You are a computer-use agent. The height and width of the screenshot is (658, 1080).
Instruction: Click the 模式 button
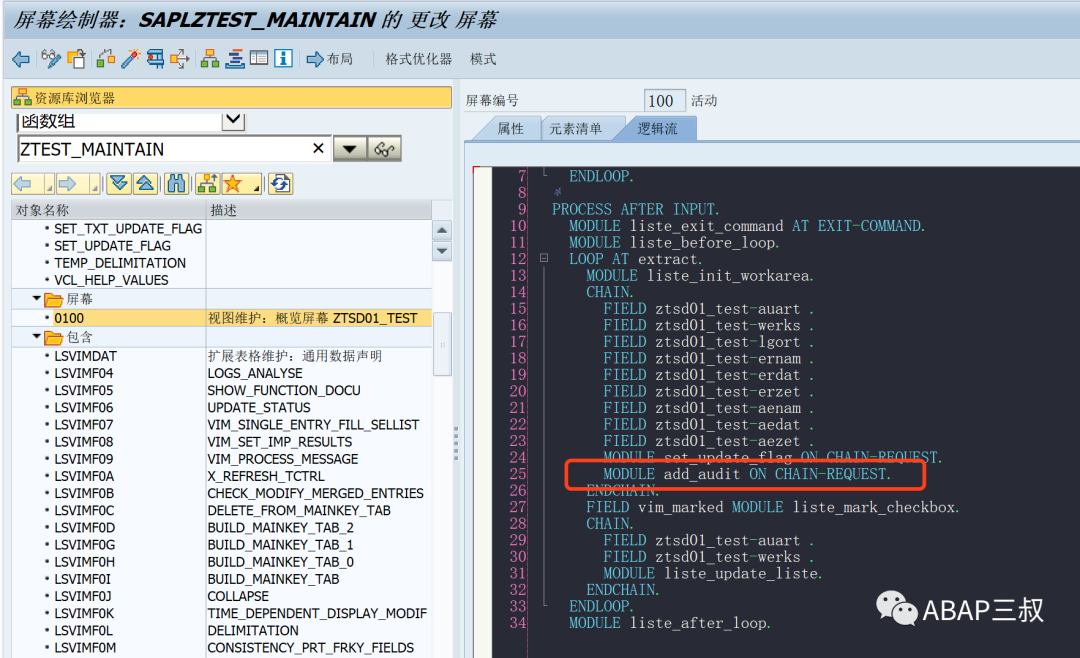[x=483, y=59]
